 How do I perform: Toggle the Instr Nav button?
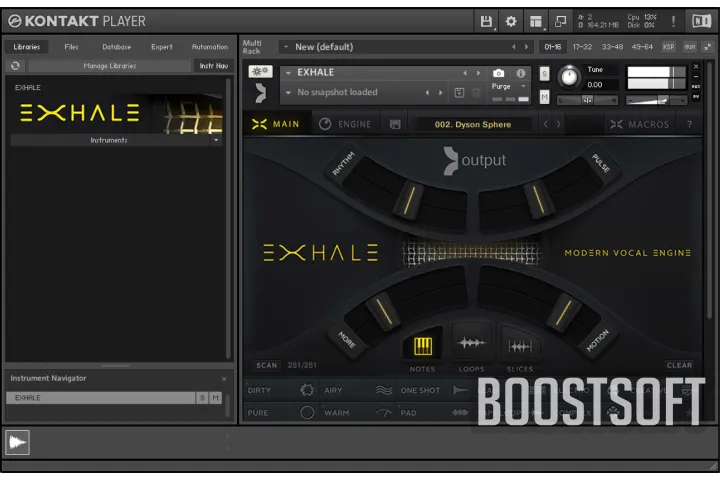tap(214, 66)
